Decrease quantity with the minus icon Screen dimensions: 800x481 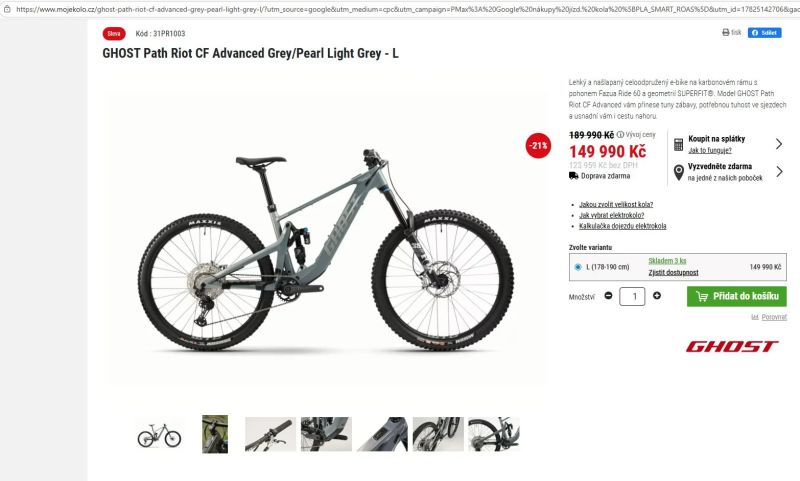[x=608, y=295]
